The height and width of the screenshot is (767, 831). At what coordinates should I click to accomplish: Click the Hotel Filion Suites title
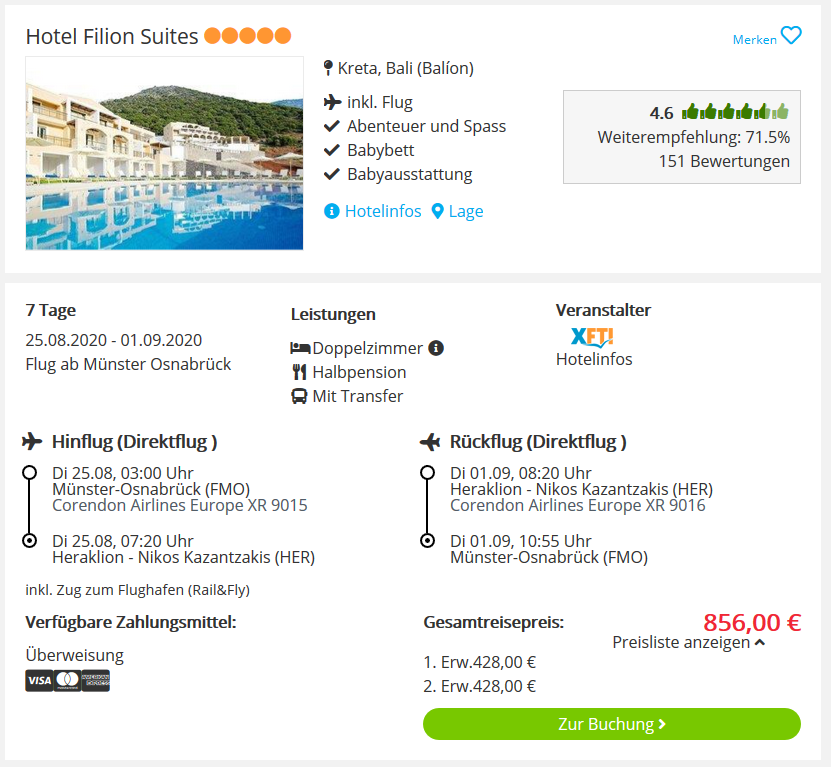pos(112,37)
